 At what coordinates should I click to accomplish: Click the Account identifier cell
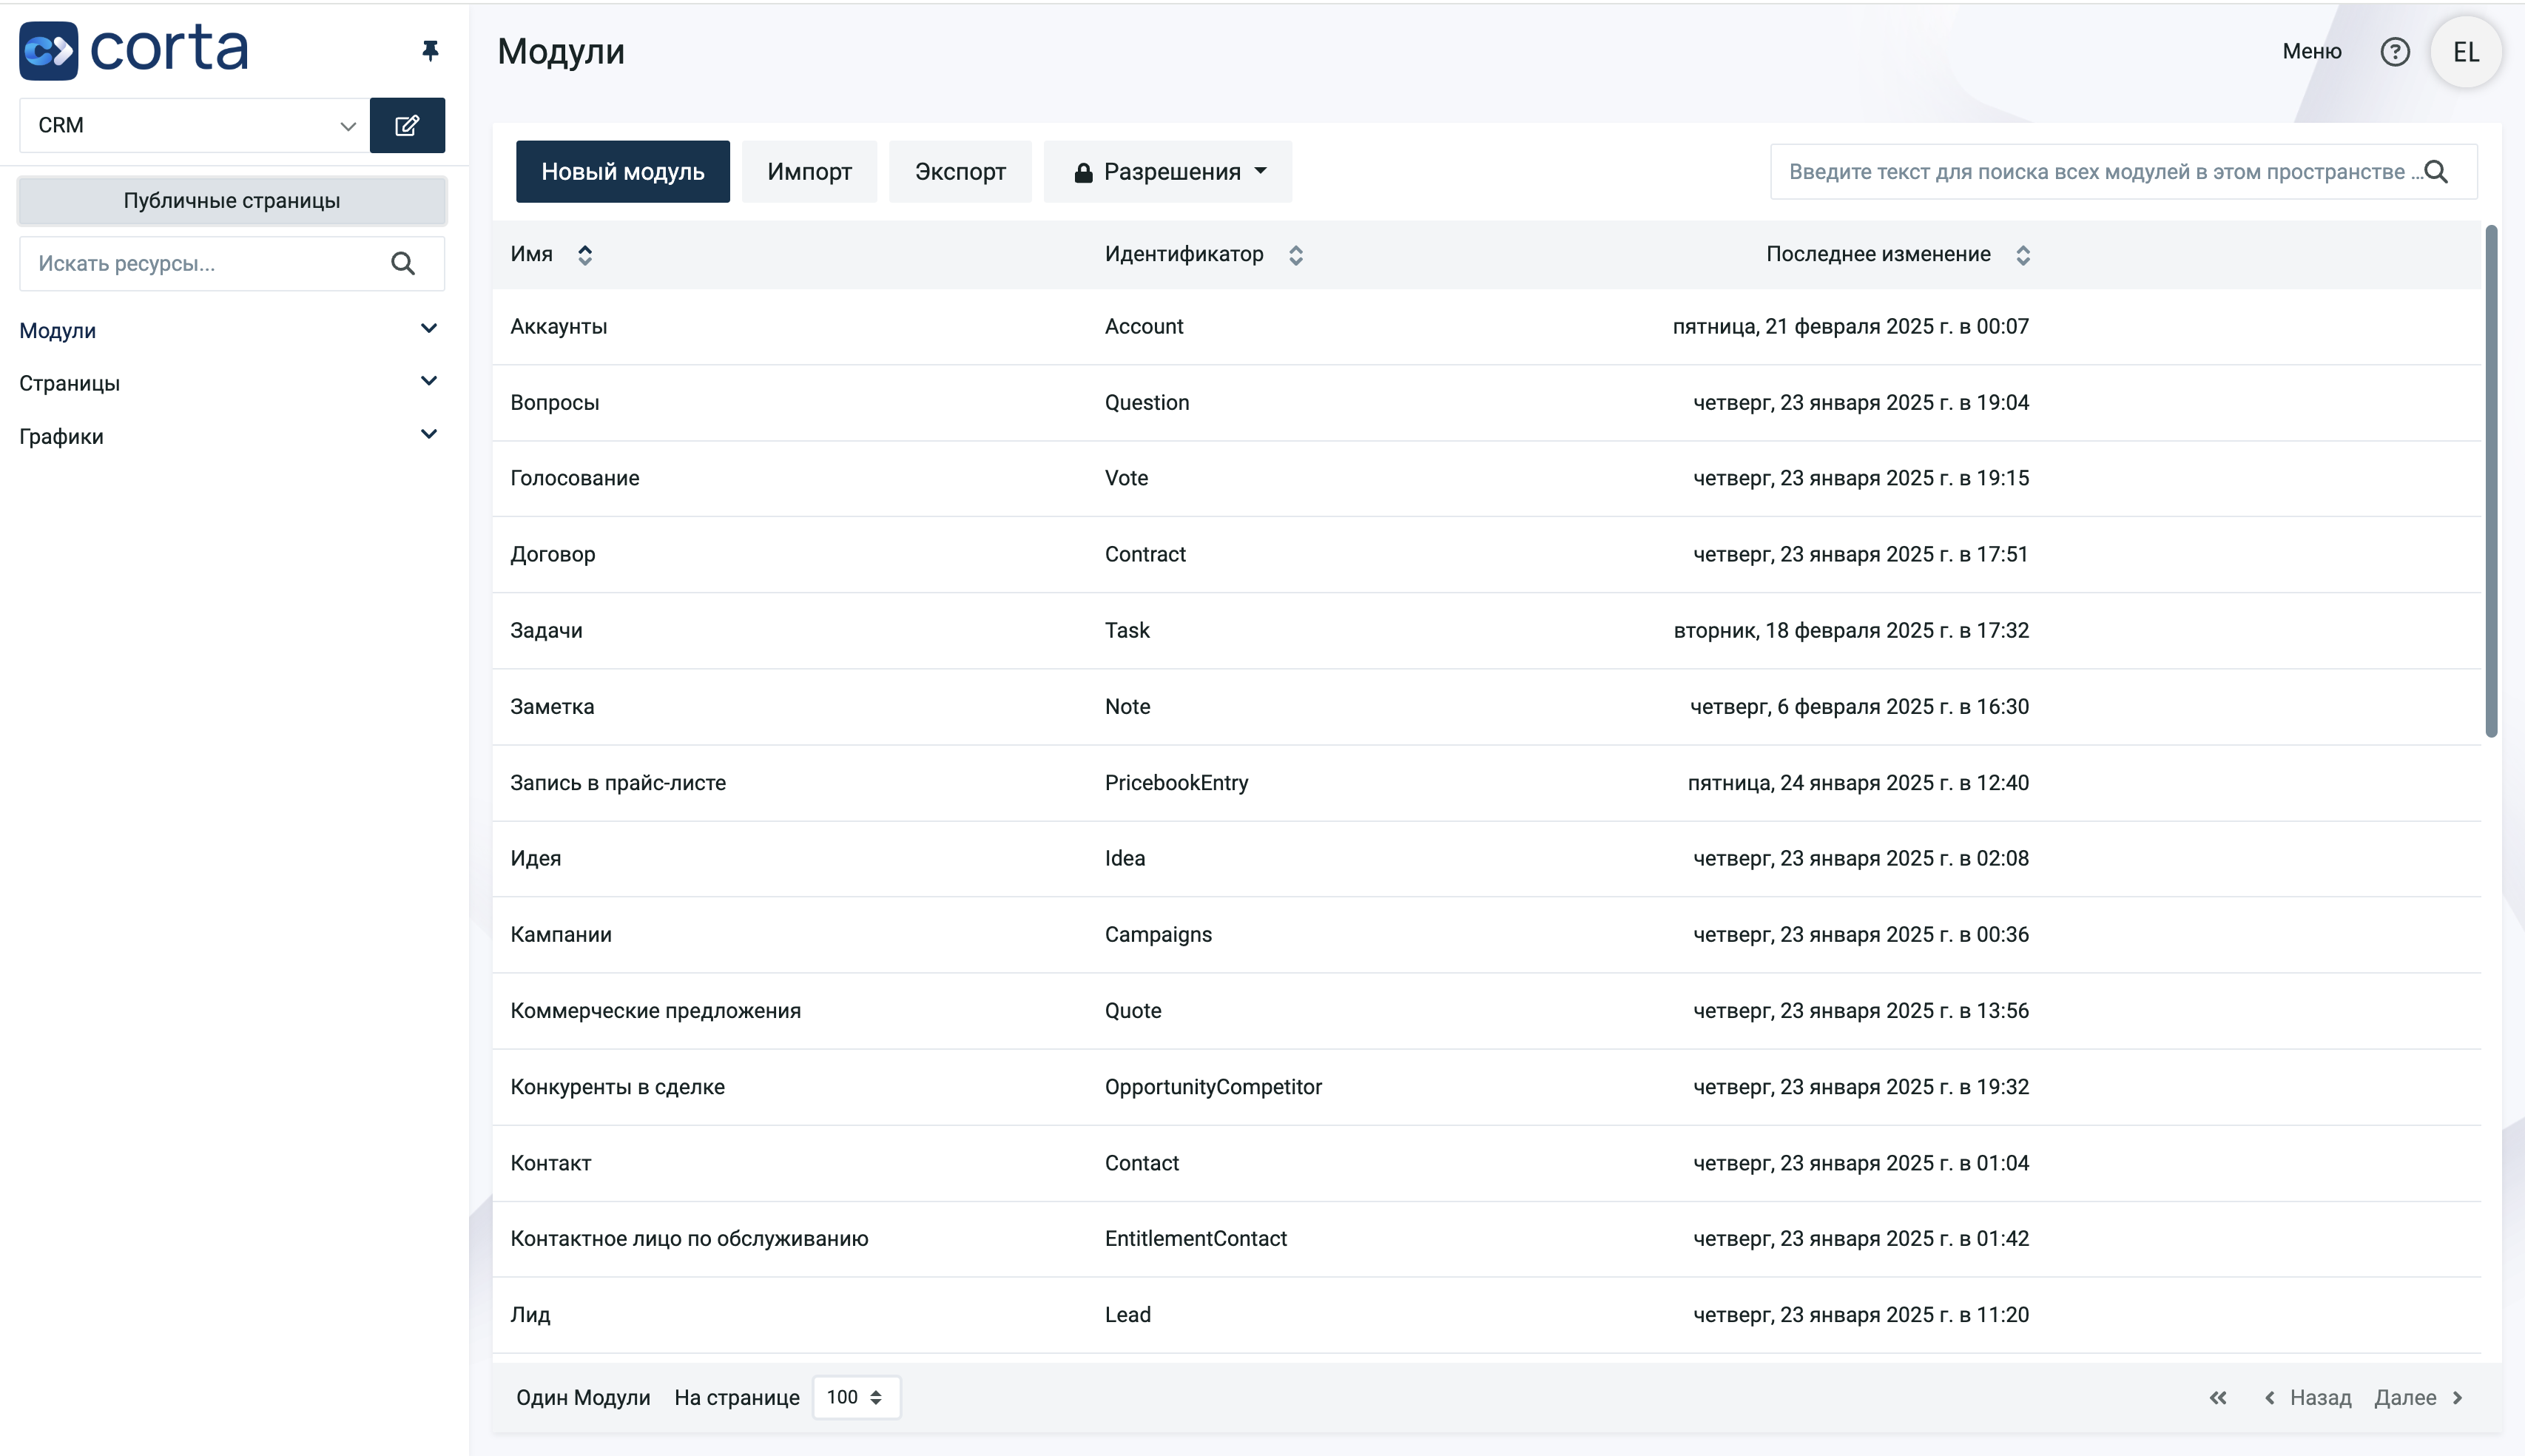[1143, 327]
